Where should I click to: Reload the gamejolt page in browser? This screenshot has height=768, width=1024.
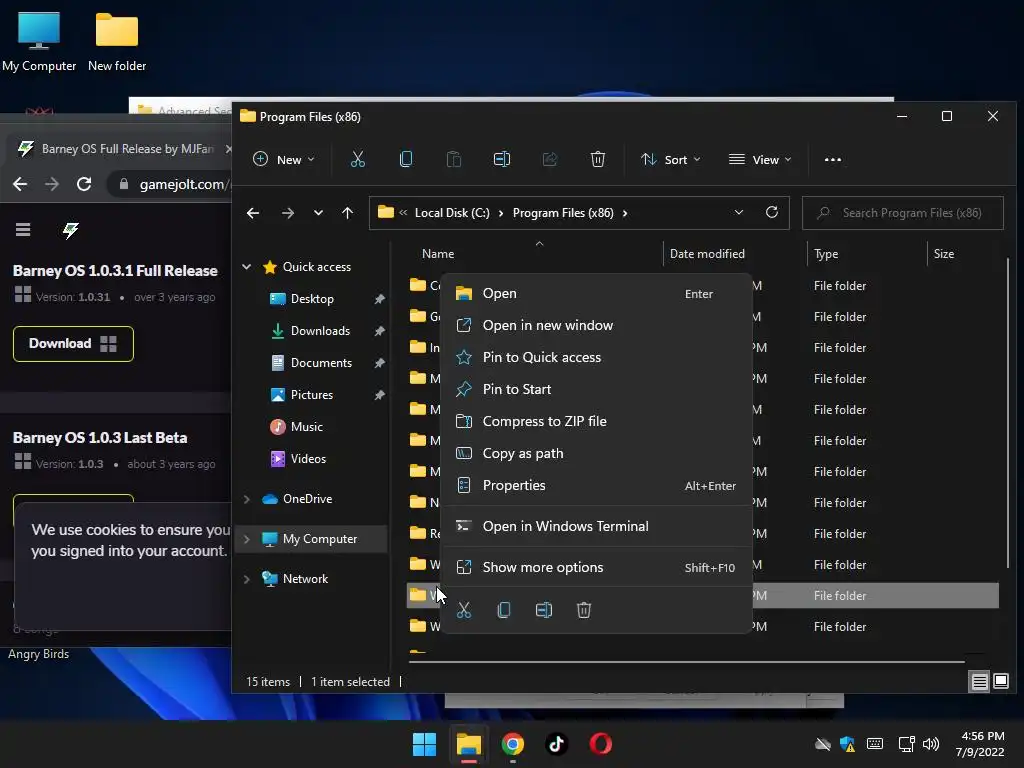pos(84,184)
